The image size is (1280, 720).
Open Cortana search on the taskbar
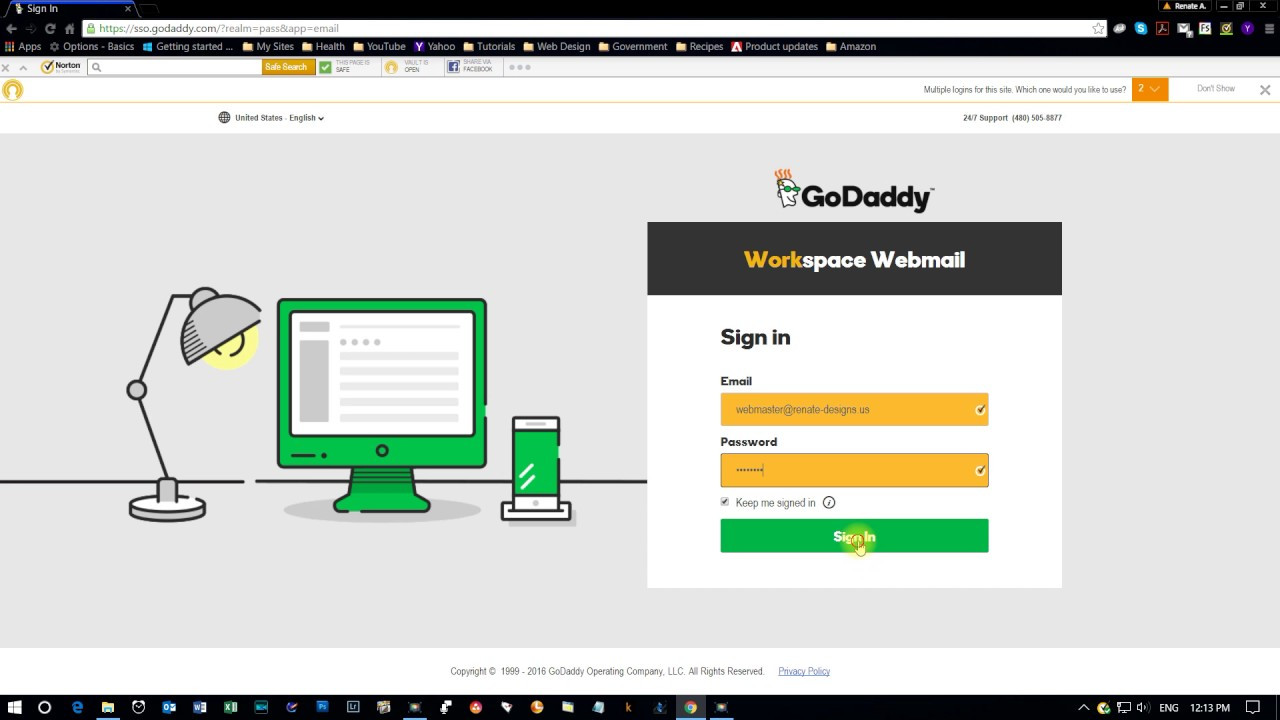[x=44, y=708]
